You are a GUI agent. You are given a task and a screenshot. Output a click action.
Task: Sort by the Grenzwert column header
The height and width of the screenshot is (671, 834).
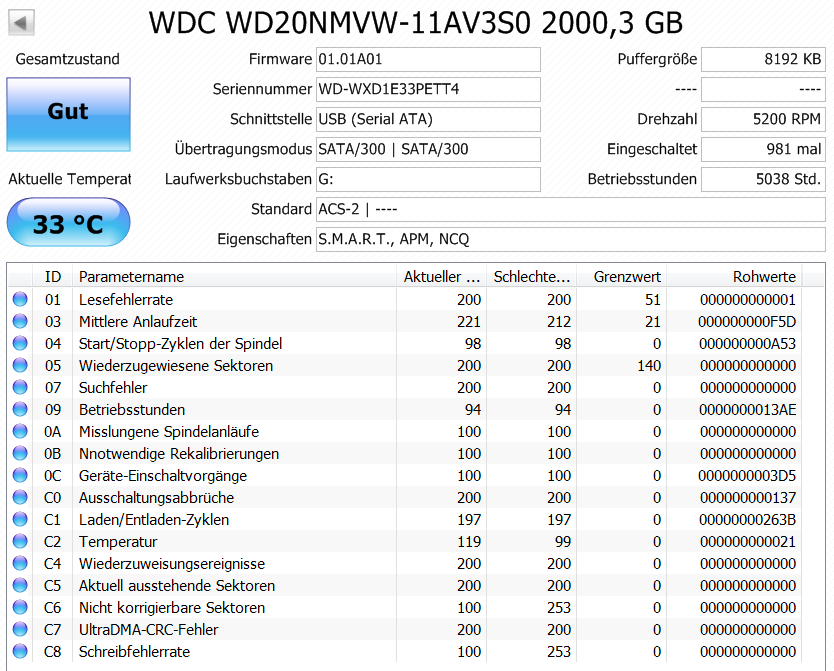621,276
